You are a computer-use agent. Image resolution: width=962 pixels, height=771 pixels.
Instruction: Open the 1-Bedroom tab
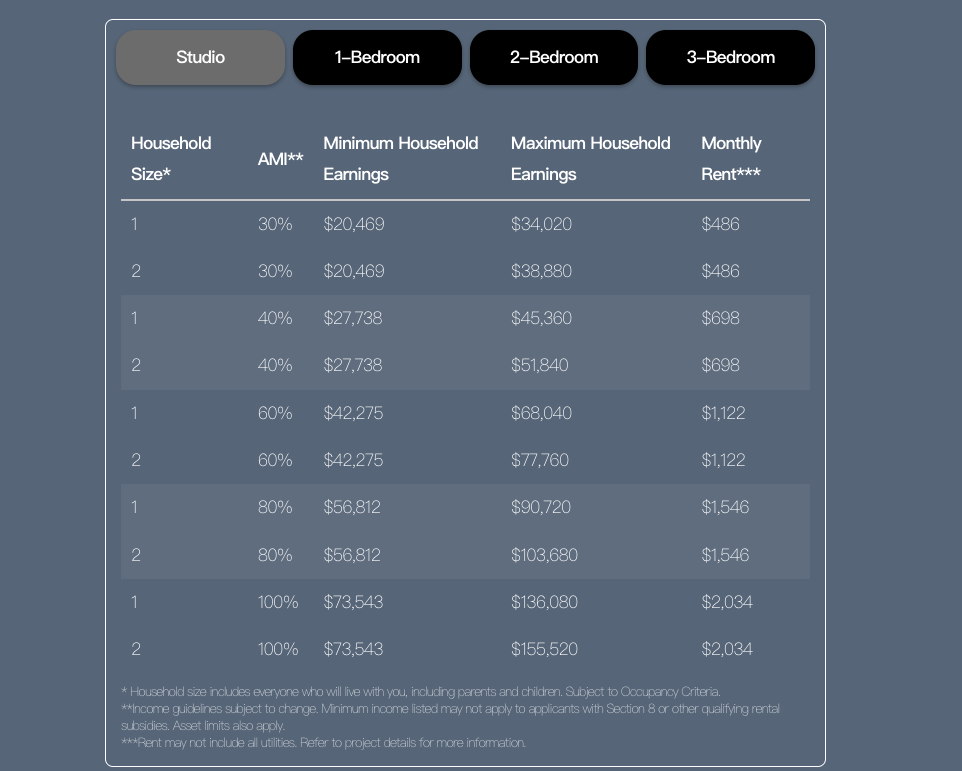(x=377, y=57)
